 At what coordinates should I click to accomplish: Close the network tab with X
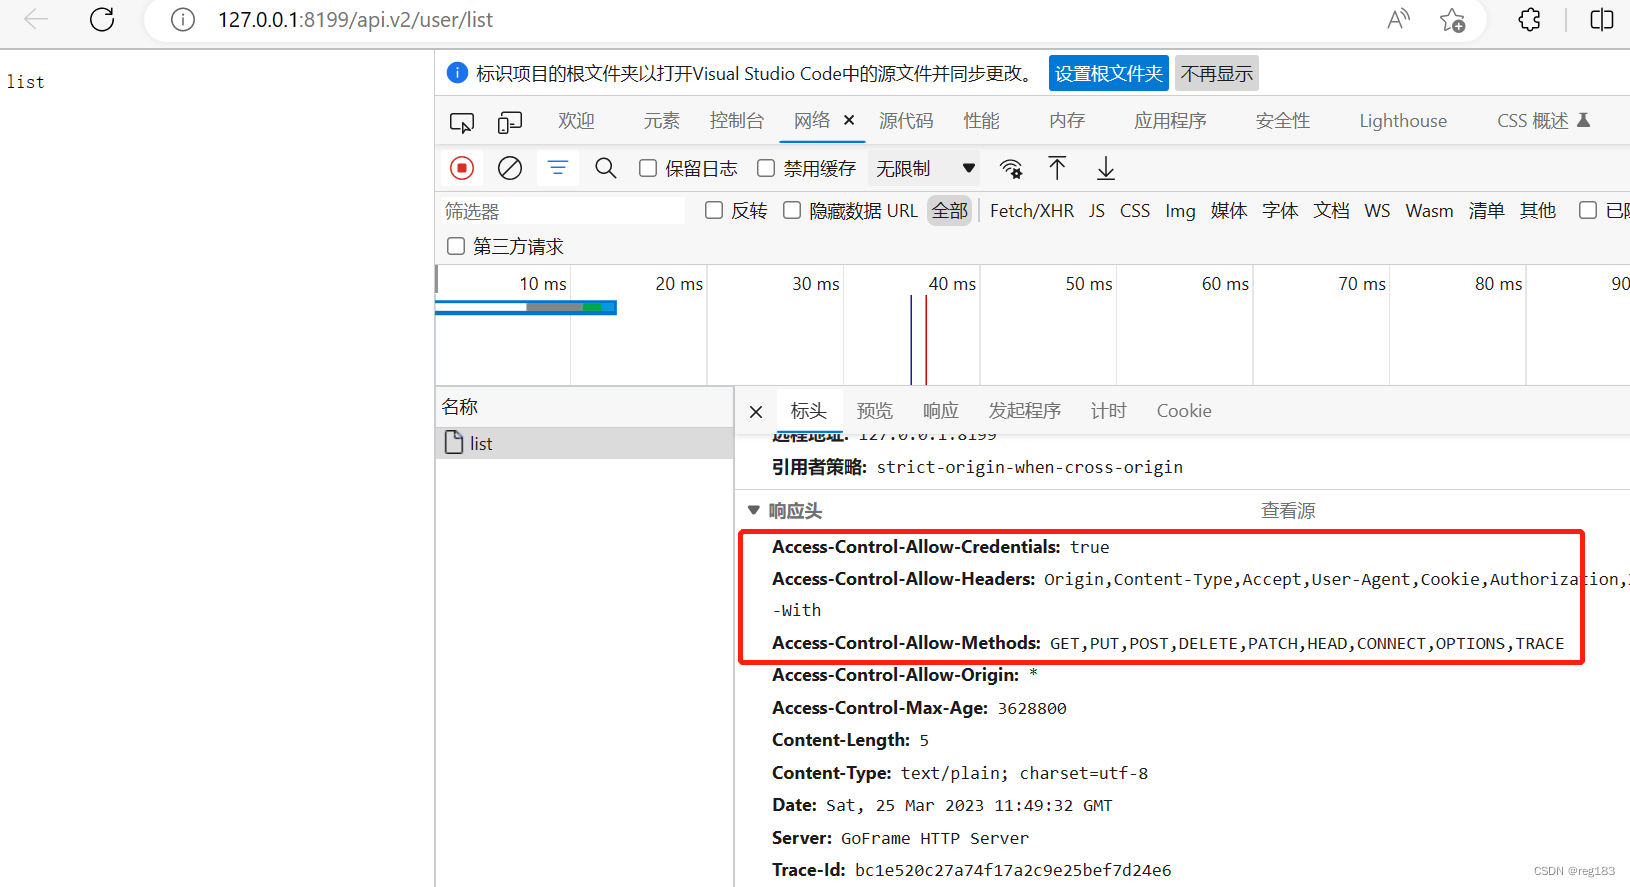point(849,120)
